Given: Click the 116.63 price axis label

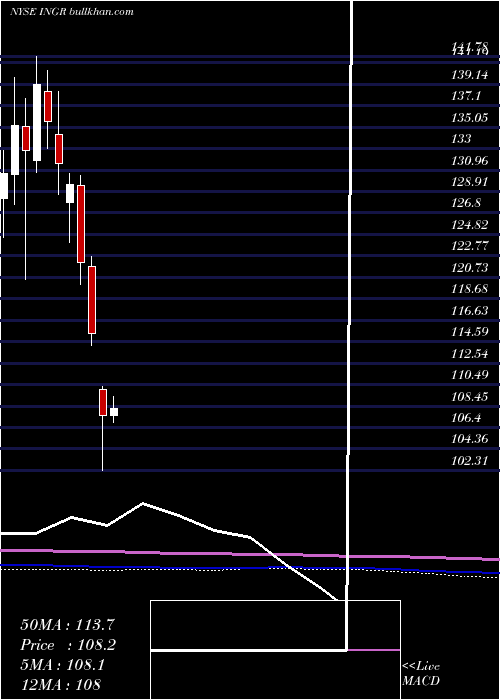Looking at the screenshot, I should point(470,310).
